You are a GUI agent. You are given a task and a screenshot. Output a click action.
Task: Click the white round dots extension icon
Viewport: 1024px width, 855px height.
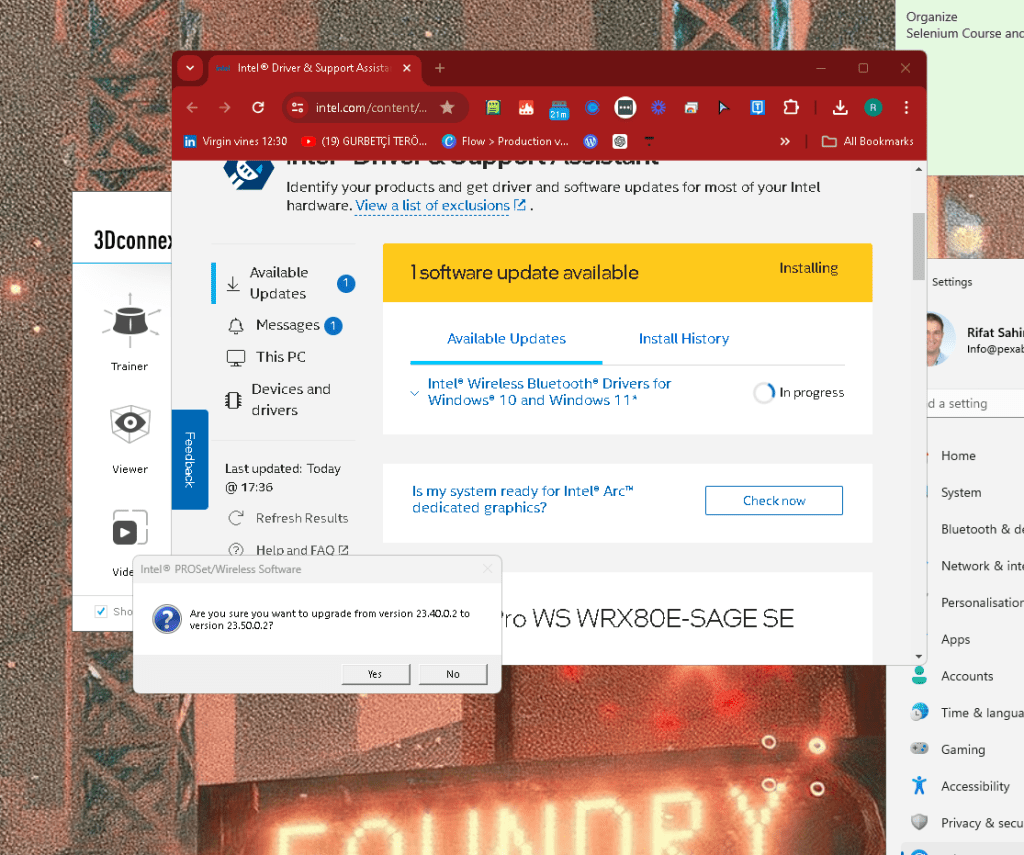(x=625, y=107)
